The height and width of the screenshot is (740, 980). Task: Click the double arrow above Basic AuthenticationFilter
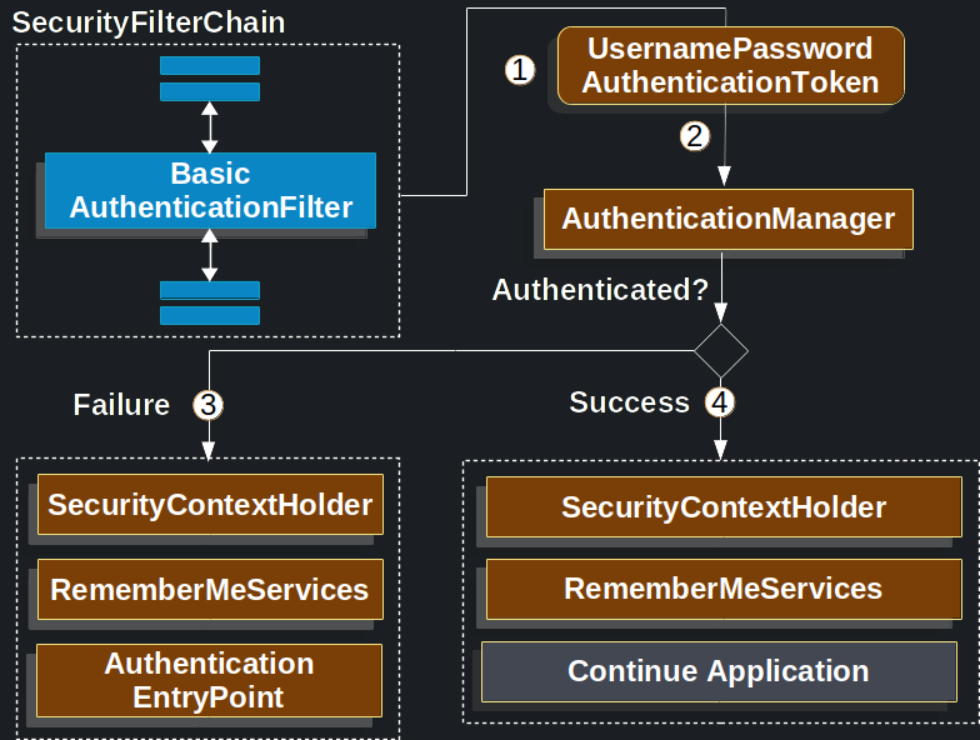point(209,127)
